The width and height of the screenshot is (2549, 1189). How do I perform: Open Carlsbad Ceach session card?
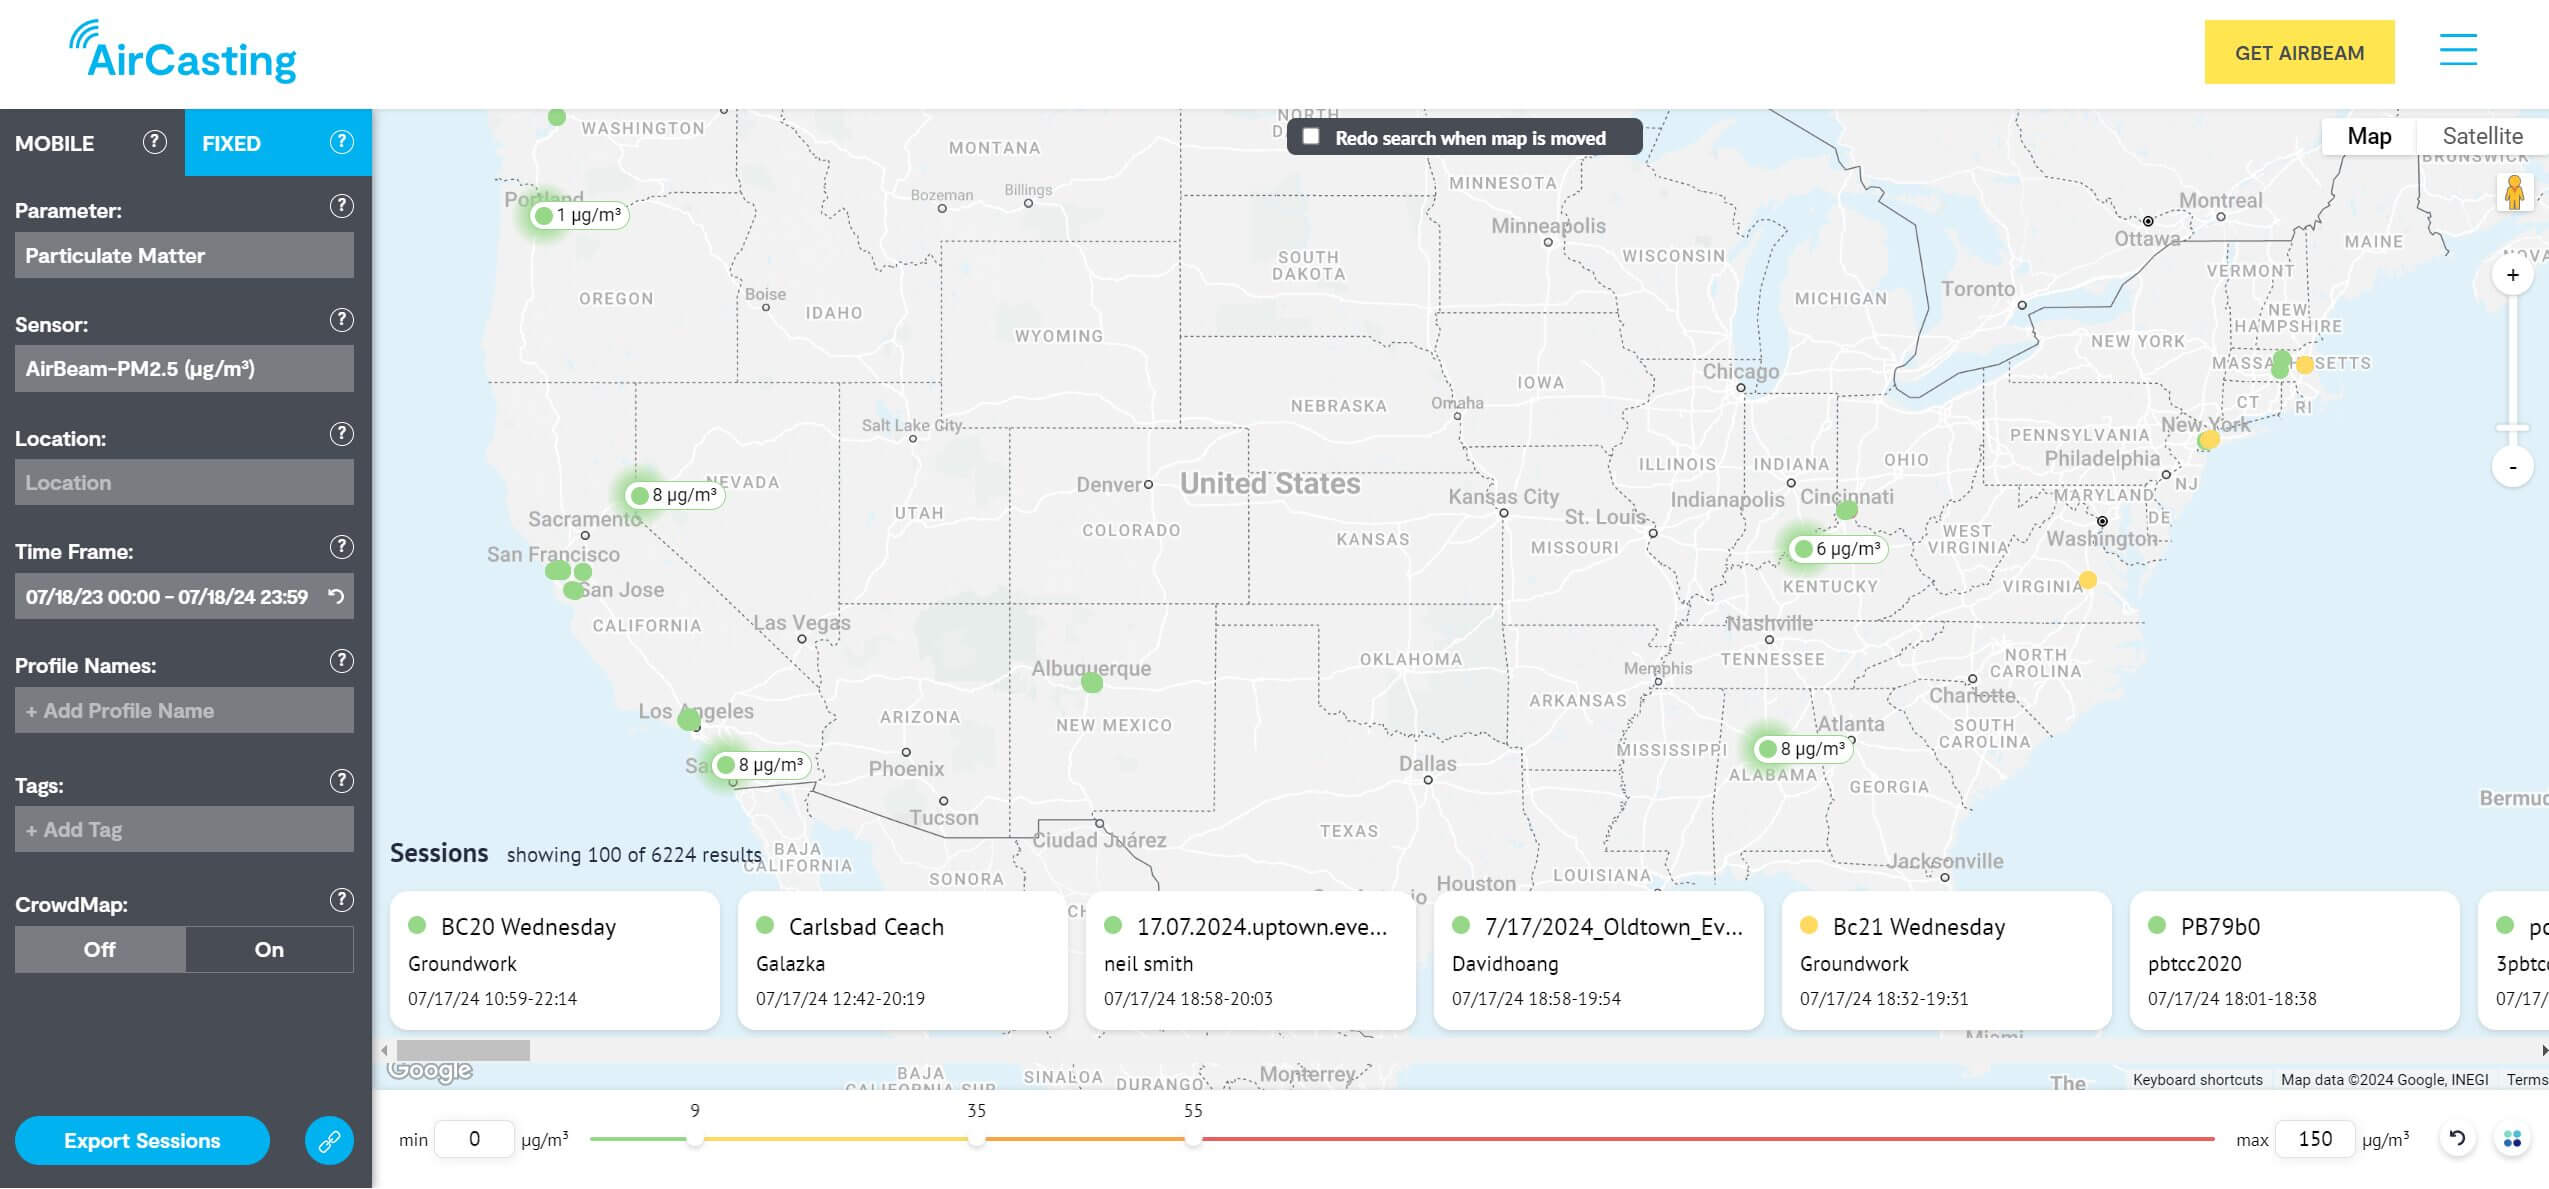903,961
